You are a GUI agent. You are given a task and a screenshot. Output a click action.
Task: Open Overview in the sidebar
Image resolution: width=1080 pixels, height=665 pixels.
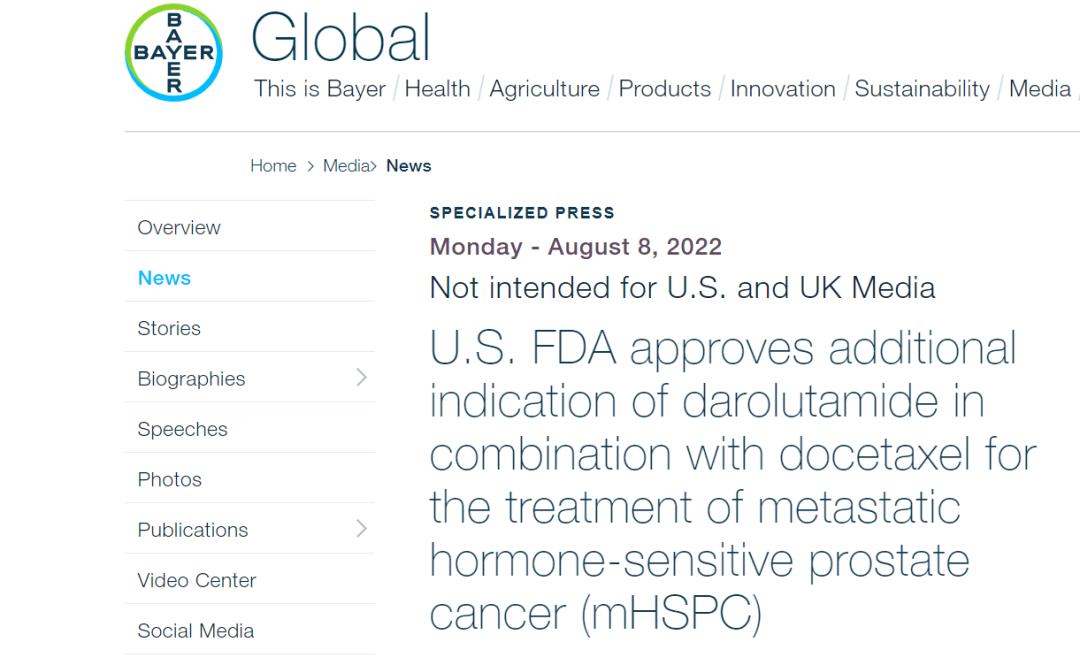point(179,228)
